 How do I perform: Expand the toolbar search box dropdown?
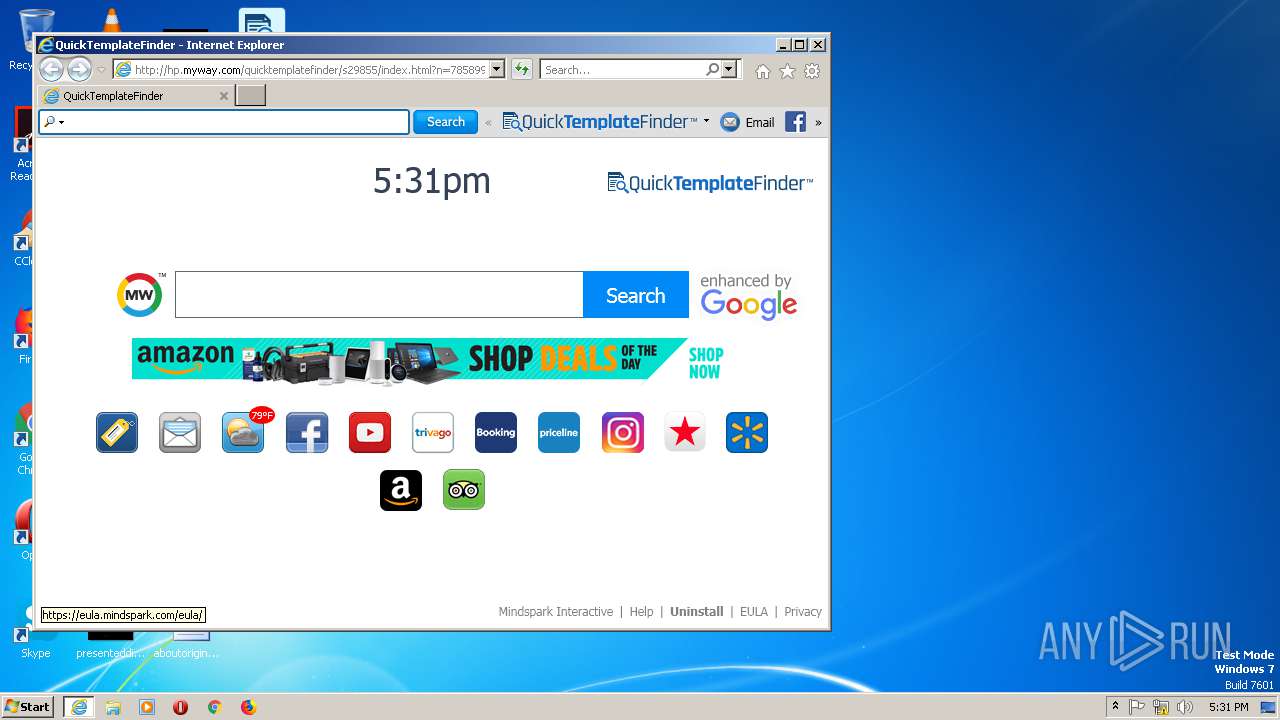tap(62, 122)
